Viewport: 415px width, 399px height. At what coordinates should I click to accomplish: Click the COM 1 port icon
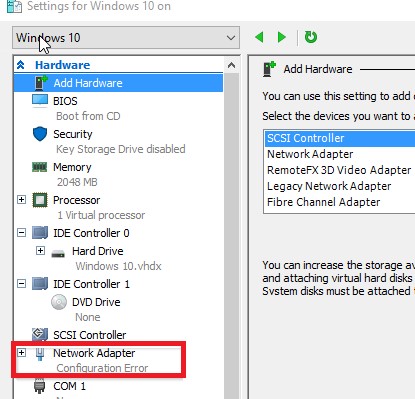40,386
